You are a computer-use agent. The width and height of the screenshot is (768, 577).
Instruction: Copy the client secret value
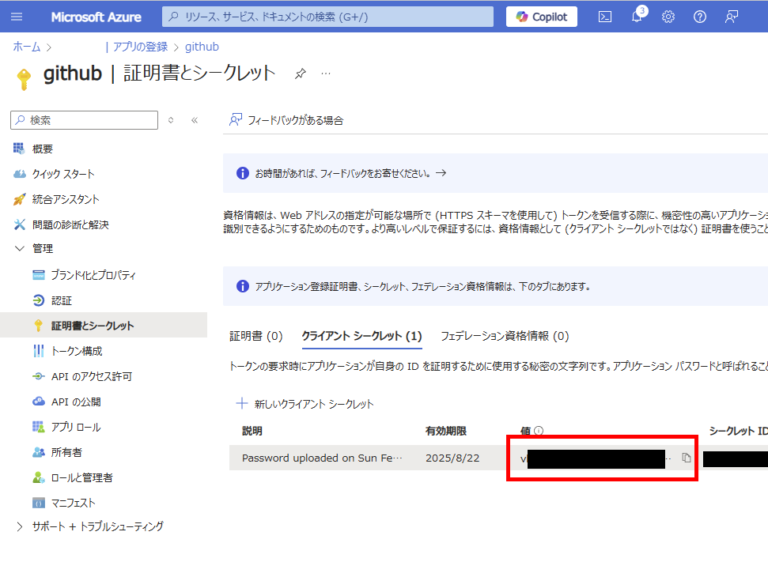[x=686, y=458]
